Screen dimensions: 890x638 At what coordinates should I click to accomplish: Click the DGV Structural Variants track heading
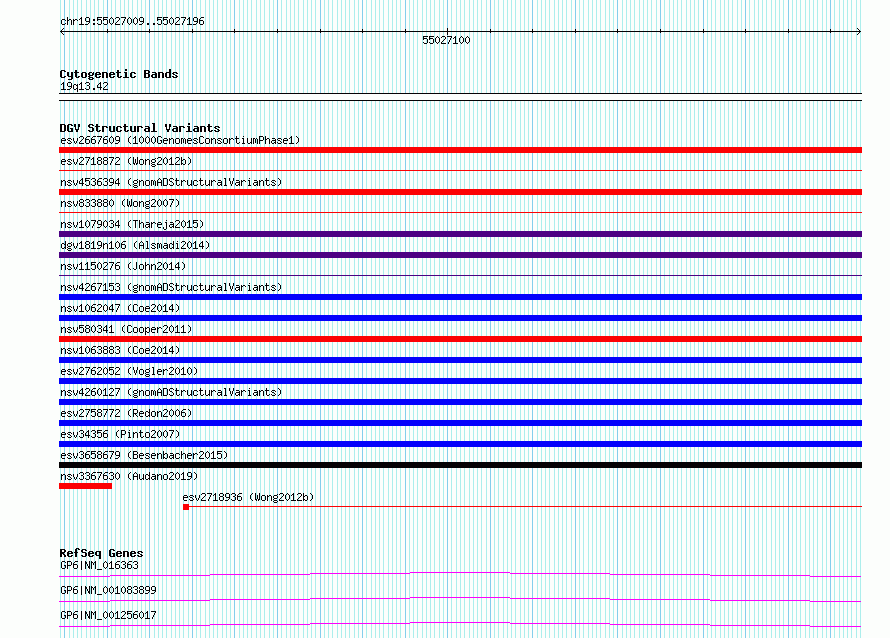140,128
